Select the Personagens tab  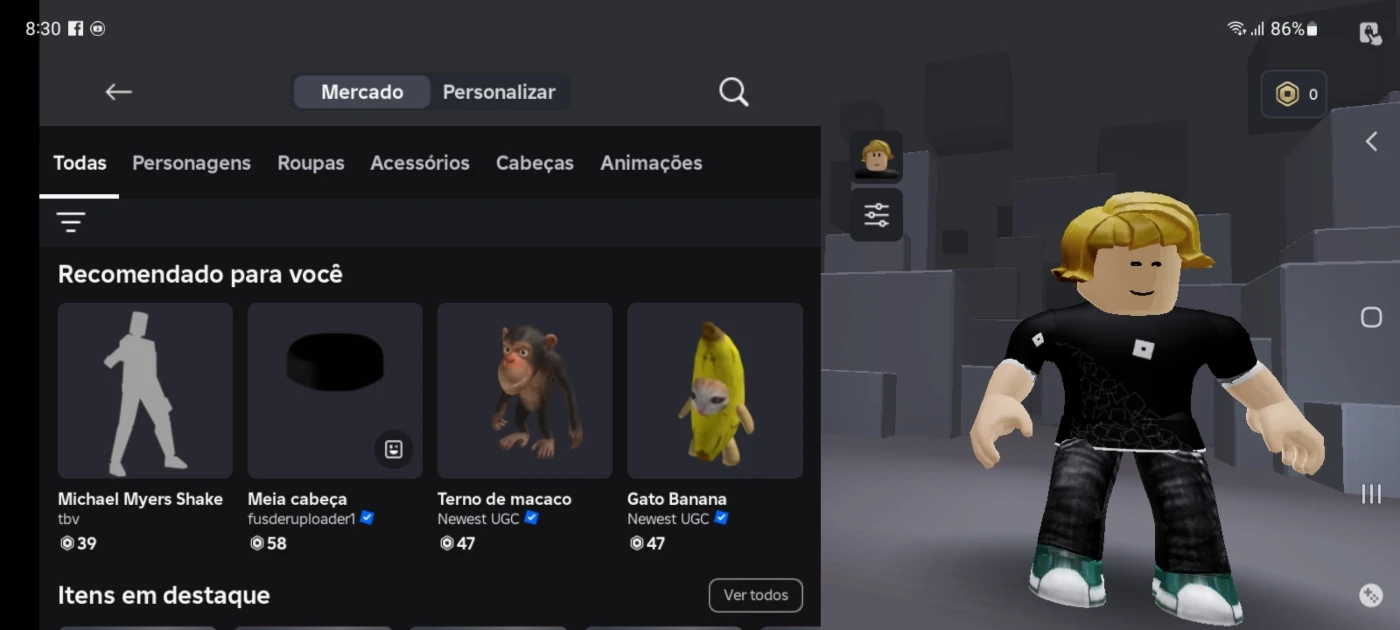click(192, 163)
